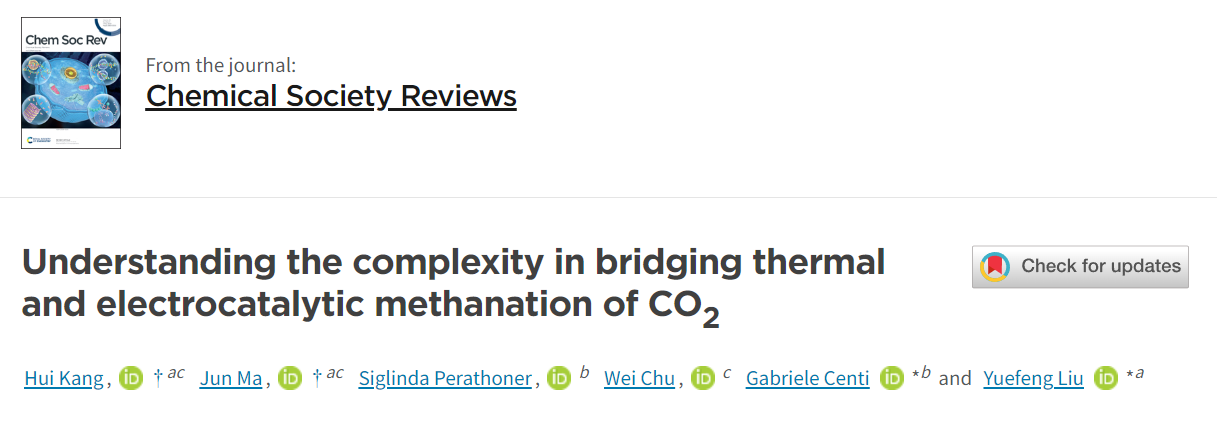Open Jun Ma's ORCID icon
1217x425 pixels.
290,379
